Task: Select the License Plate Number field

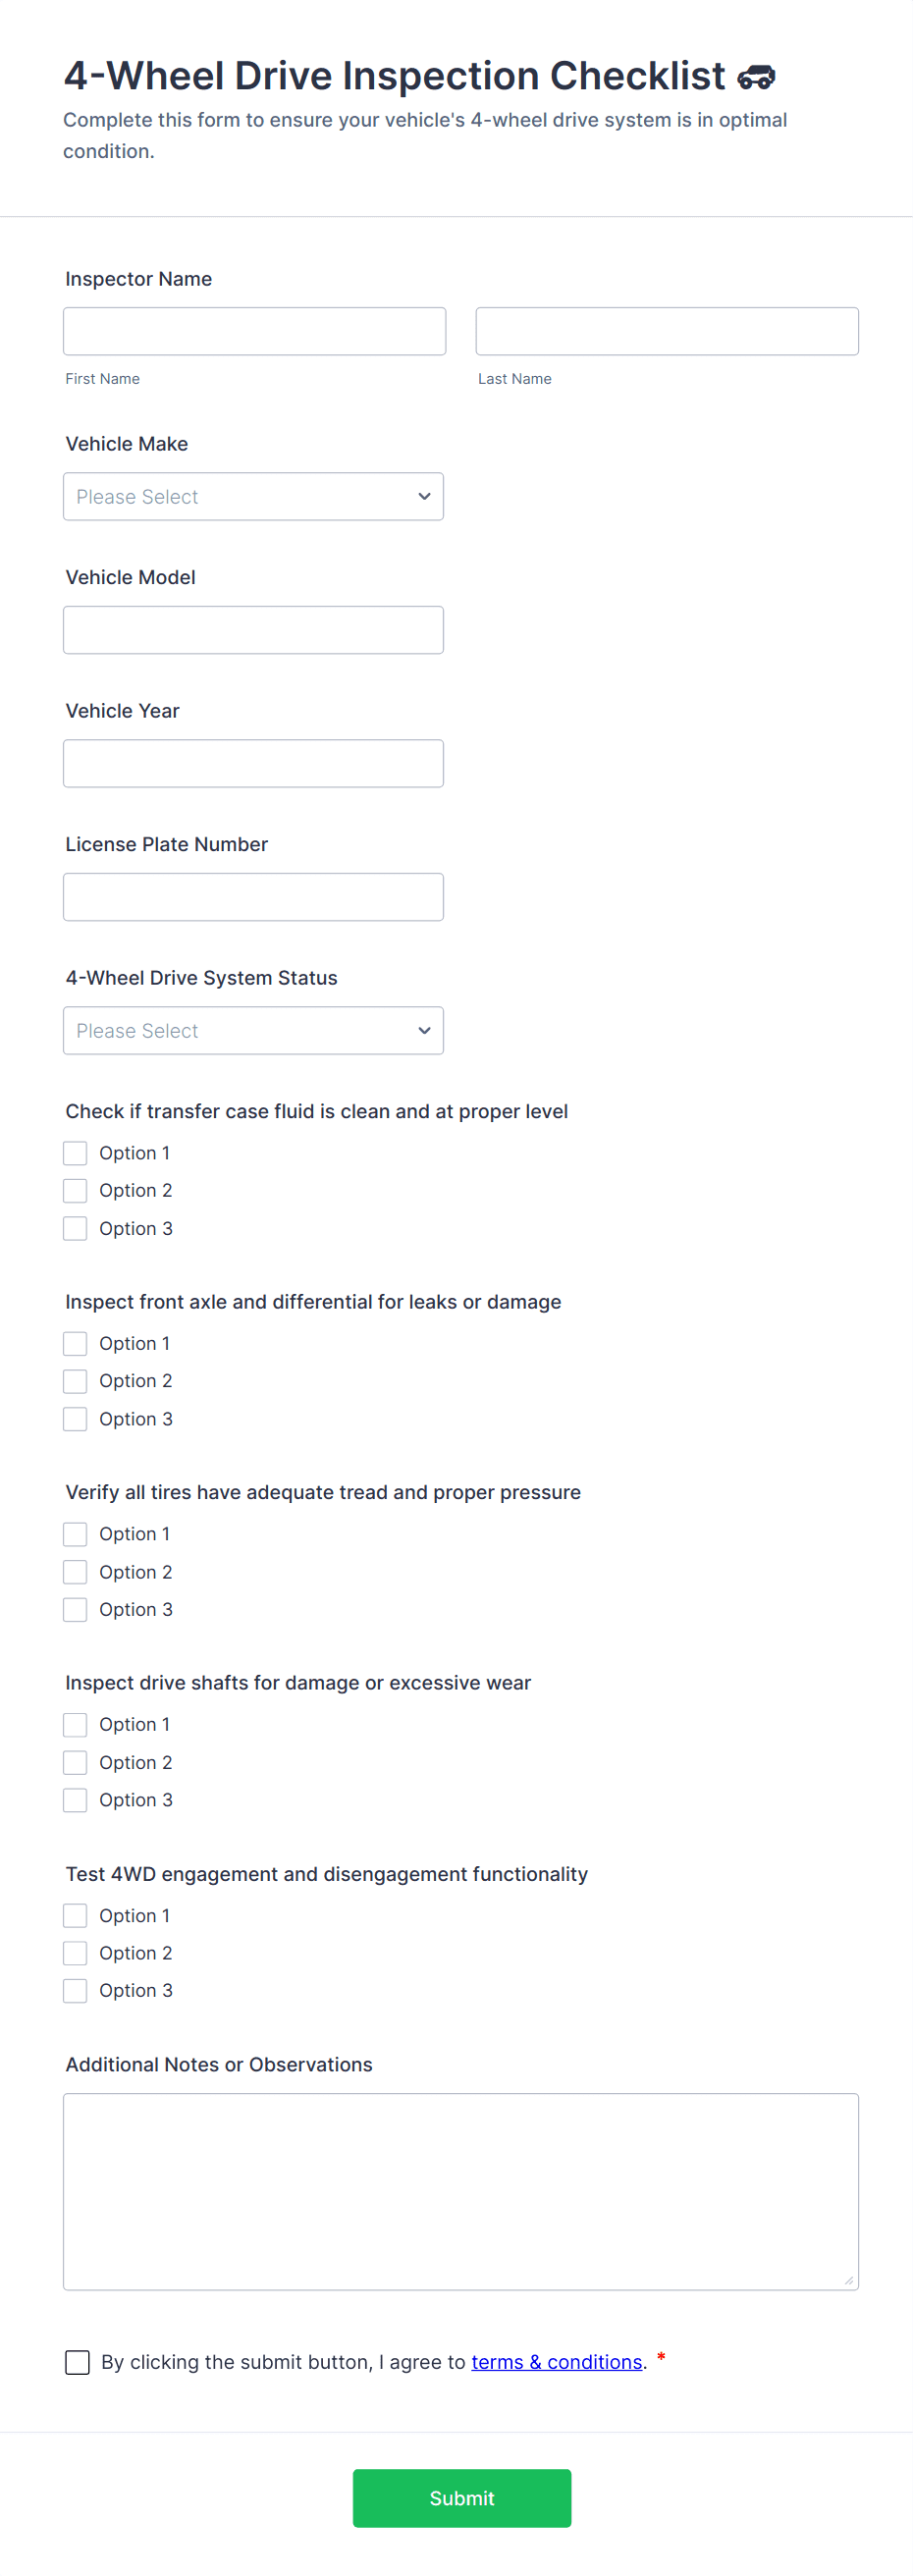Action: (253, 897)
